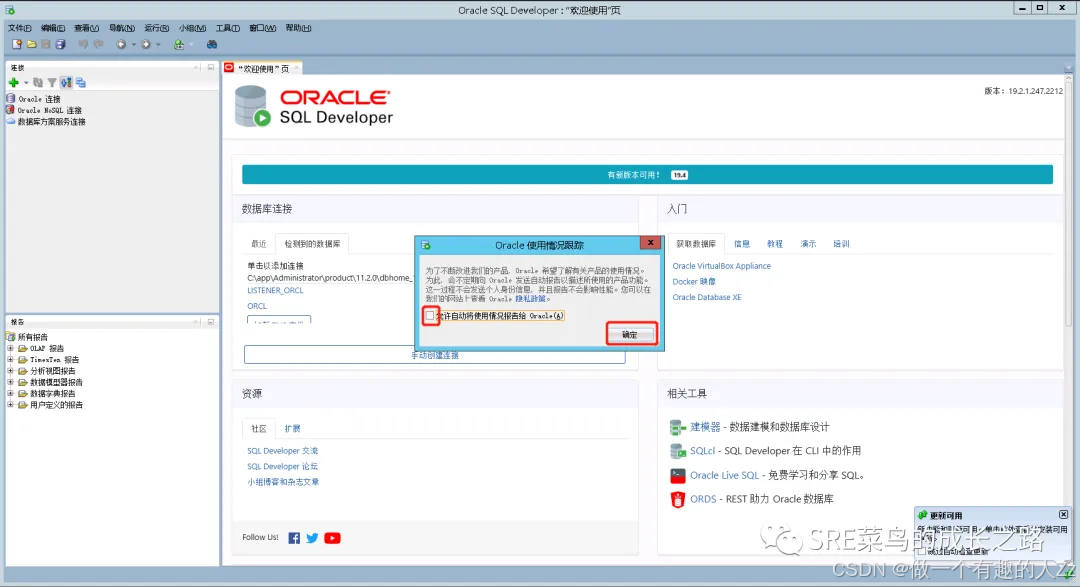Click the Save All toolbar icon
The width and height of the screenshot is (1080, 587).
coord(61,44)
